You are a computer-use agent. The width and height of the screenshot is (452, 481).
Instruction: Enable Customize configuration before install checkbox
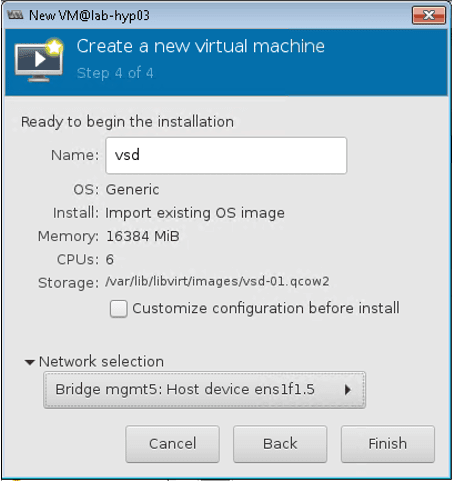[x=119, y=309]
